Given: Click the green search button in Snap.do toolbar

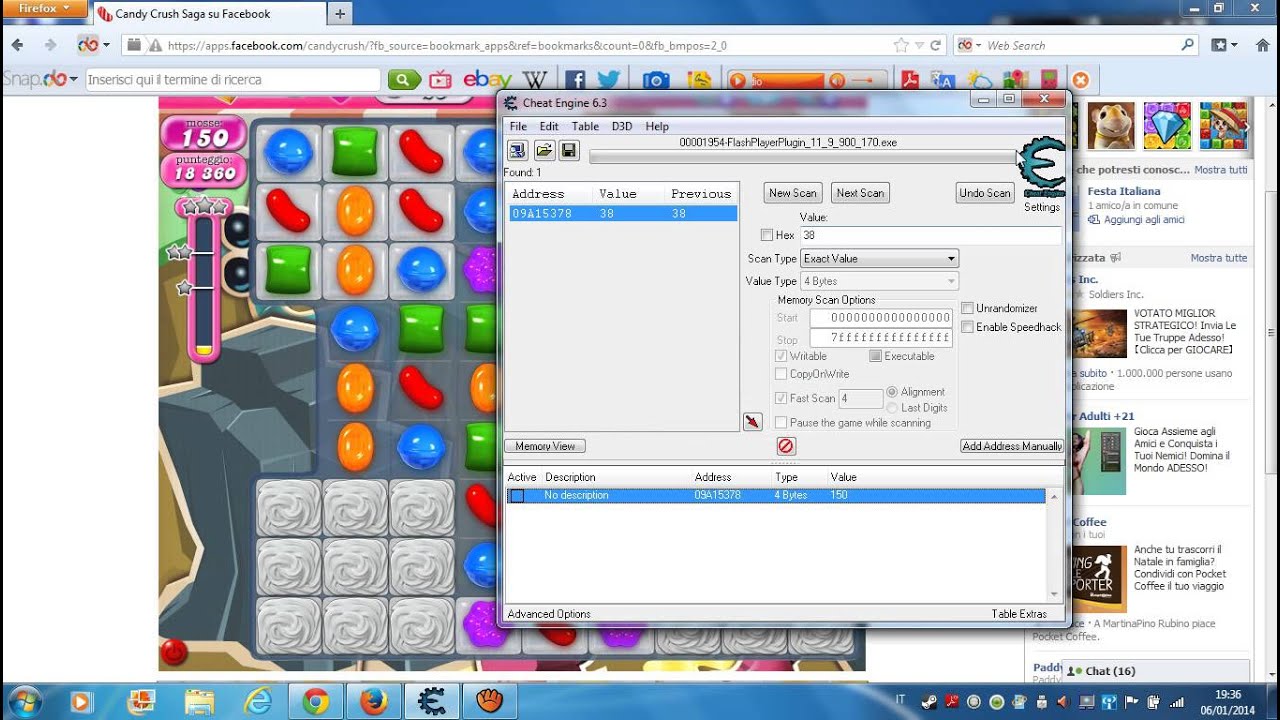Looking at the screenshot, I should tap(404, 80).
